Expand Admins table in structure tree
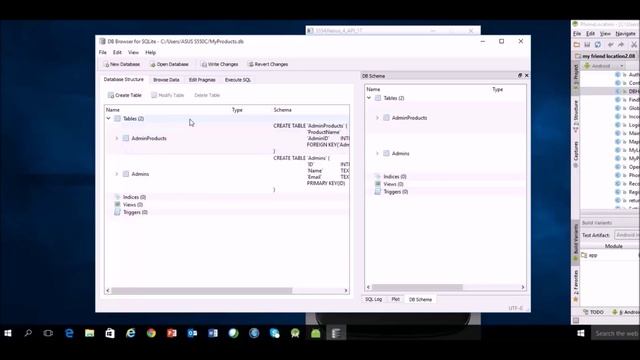640x360 pixels. [117, 174]
